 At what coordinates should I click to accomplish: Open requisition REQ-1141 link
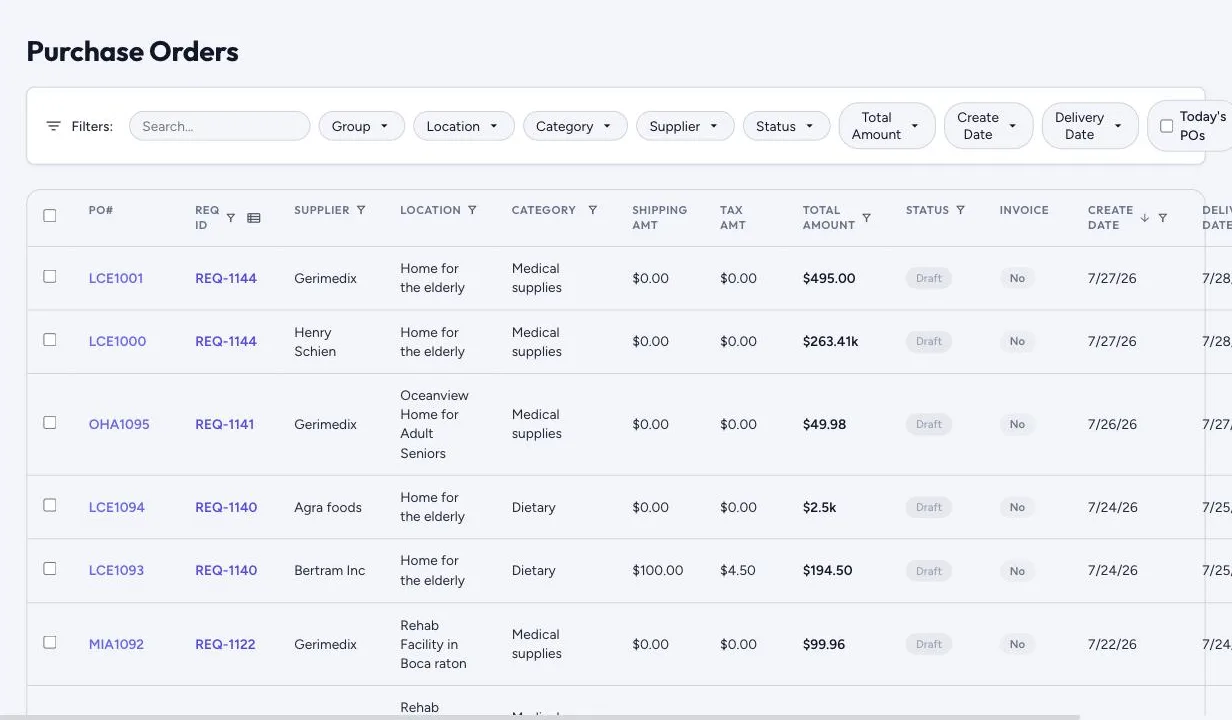click(225, 424)
